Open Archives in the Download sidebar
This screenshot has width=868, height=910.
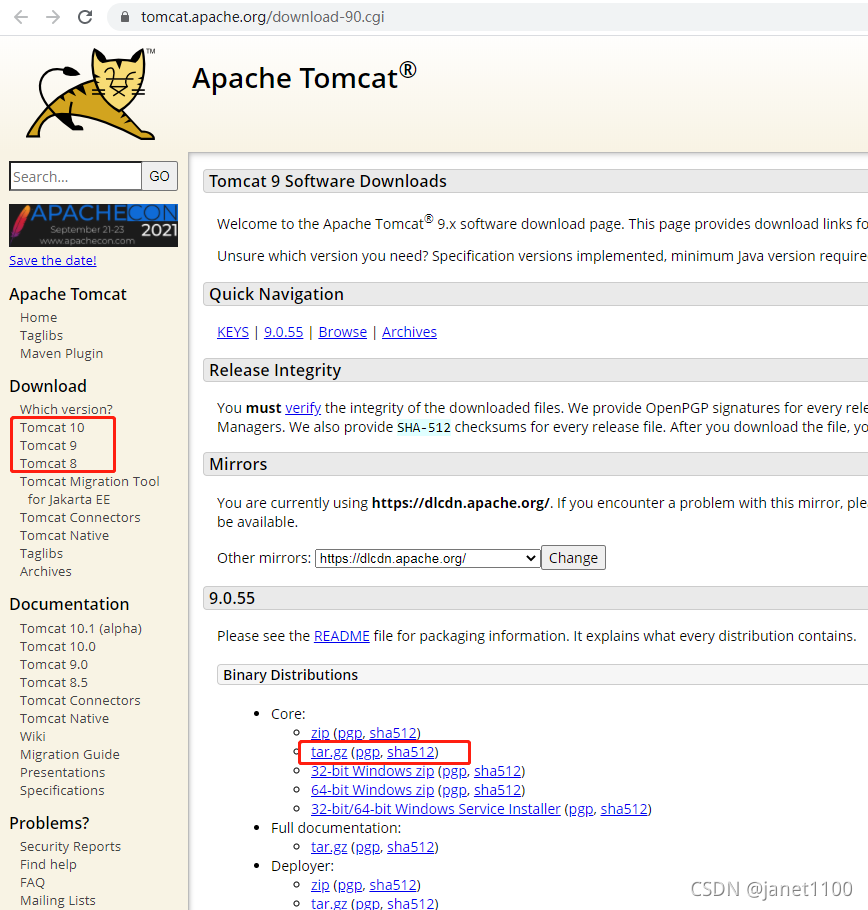pos(46,572)
